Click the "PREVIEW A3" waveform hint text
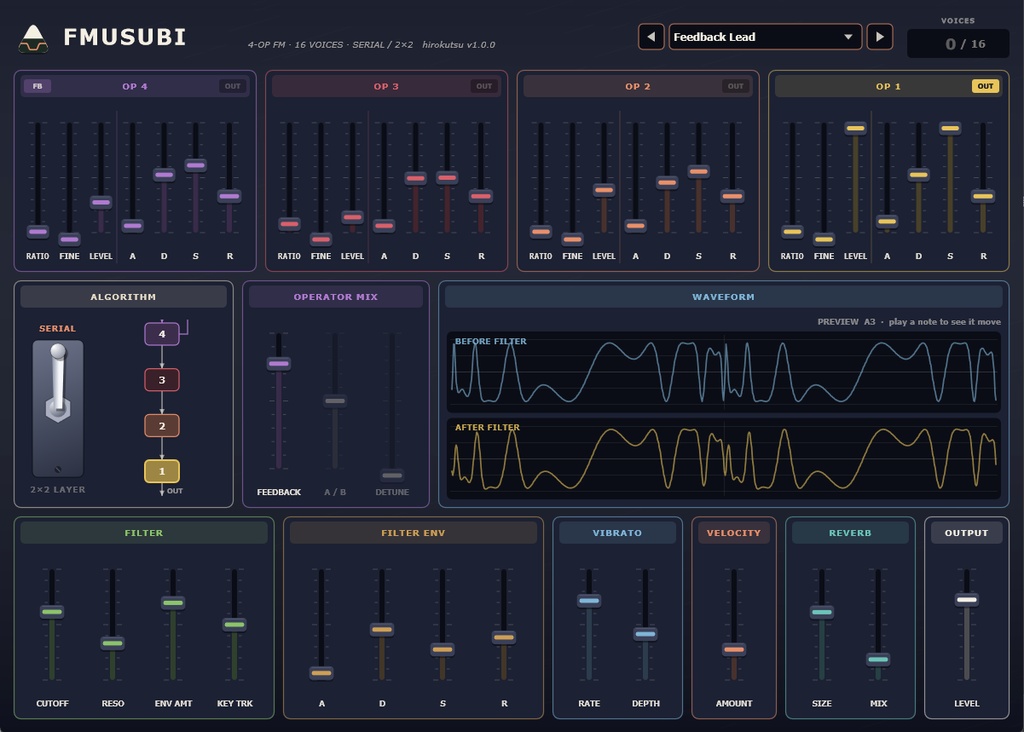Image resolution: width=1024 pixels, height=732 pixels. (846, 321)
